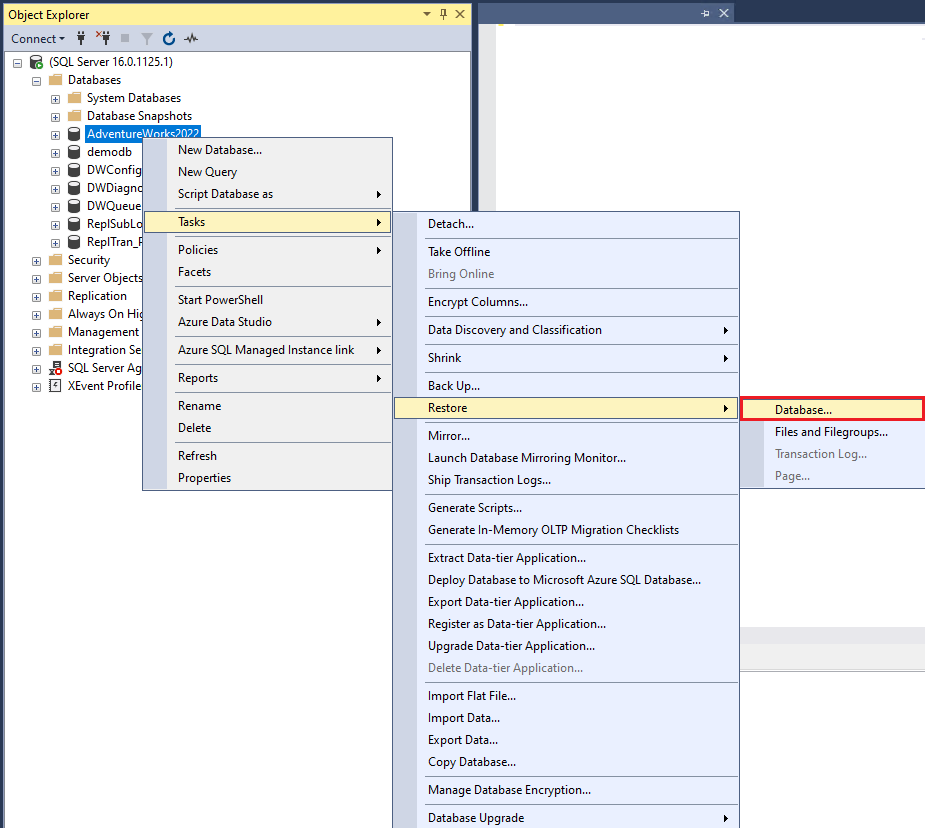Click the Connect plug icon in Object Explorer toolbar
Image resolution: width=925 pixels, height=828 pixels.
coord(79,37)
